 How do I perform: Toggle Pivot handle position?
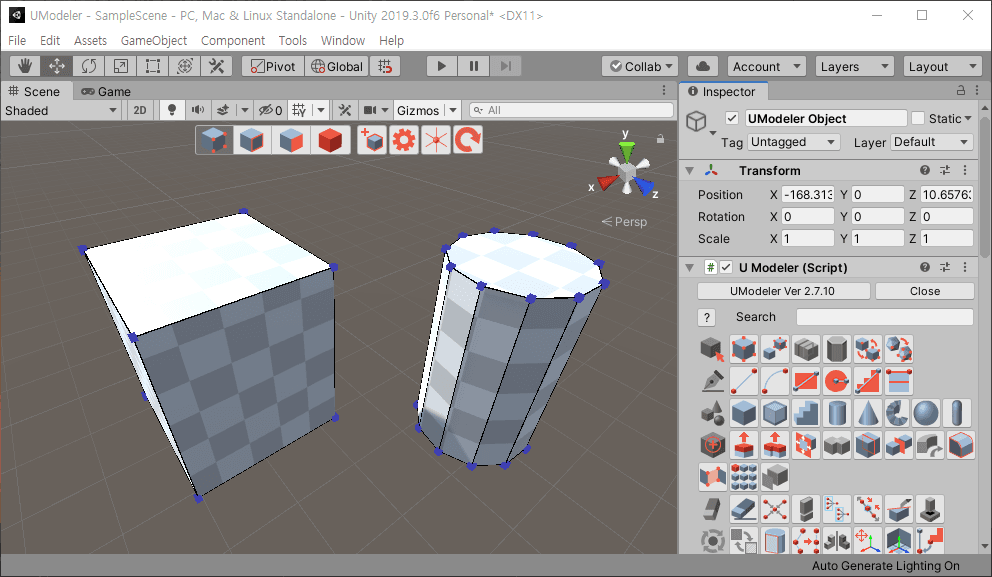point(273,66)
